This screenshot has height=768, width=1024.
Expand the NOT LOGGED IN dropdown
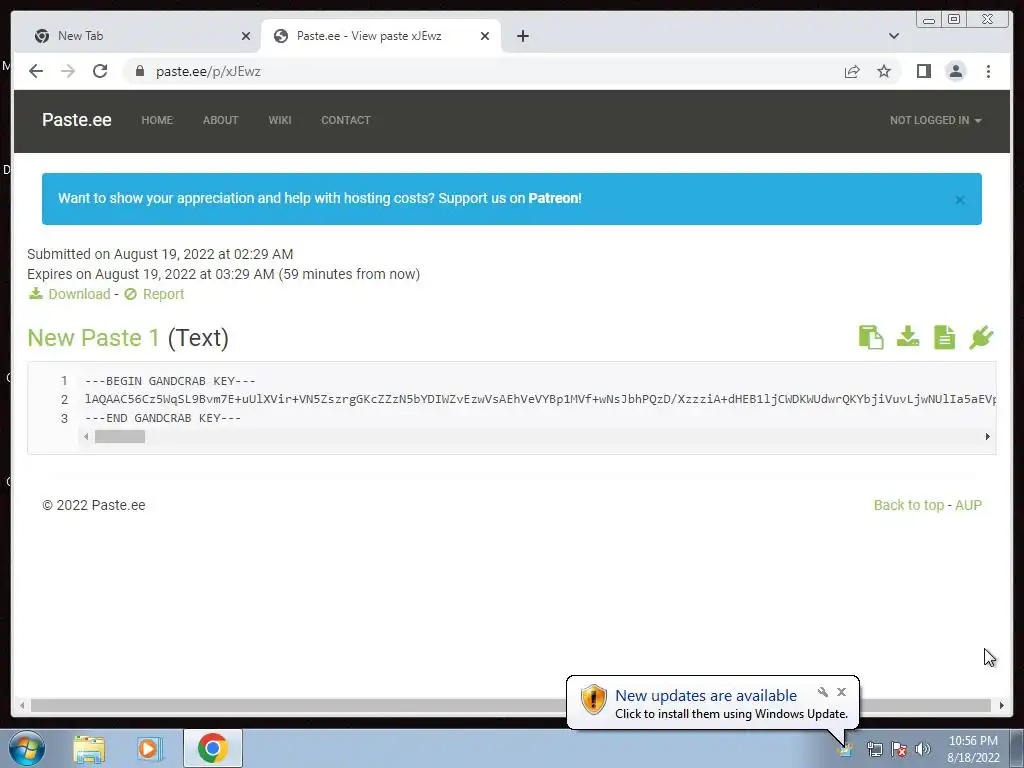pos(935,120)
